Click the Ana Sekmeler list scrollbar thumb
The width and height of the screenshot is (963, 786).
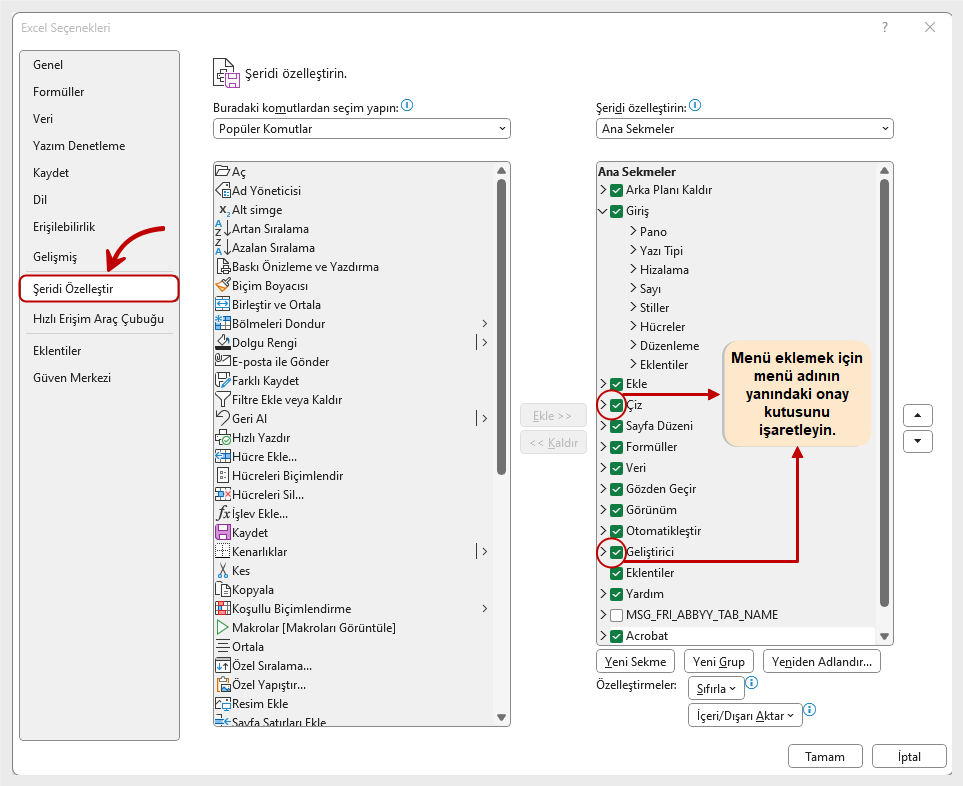click(884, 393)
